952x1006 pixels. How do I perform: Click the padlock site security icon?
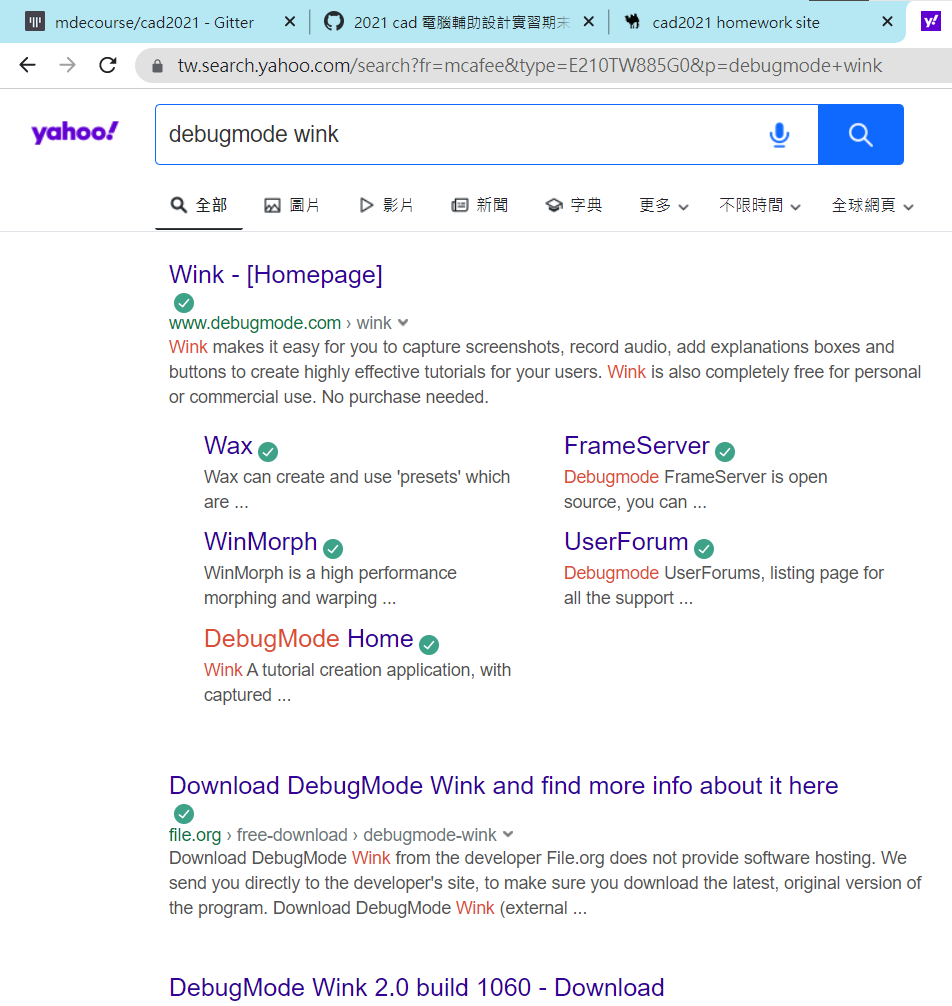(x=157, y=65)
